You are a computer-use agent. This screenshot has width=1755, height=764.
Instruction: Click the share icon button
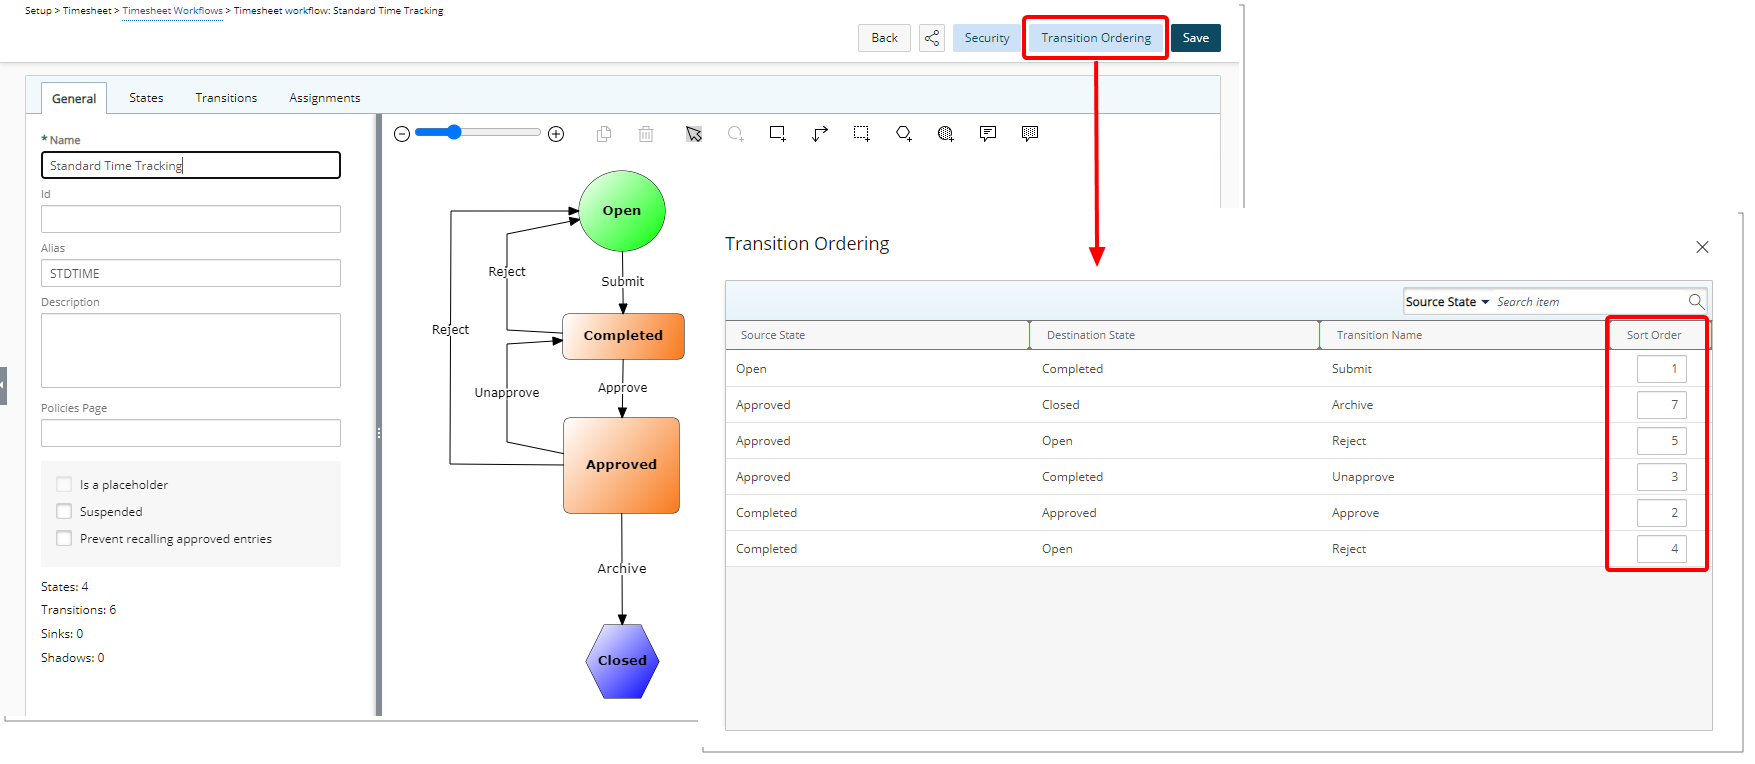coord(932,38)
